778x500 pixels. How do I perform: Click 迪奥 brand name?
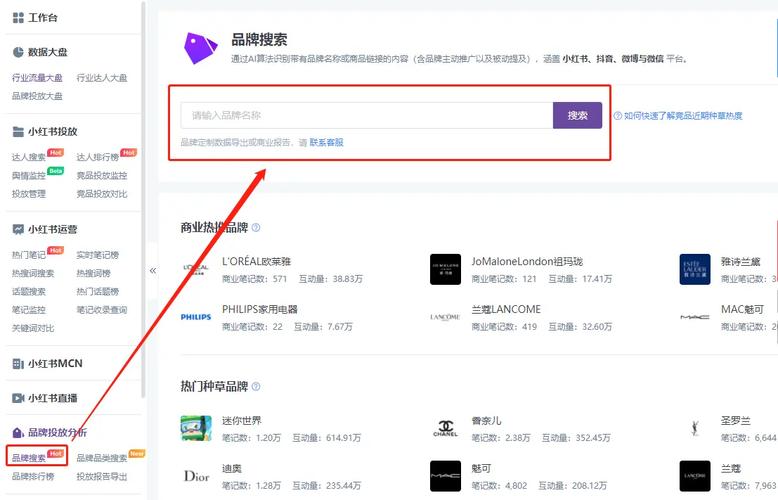(232, 468)
